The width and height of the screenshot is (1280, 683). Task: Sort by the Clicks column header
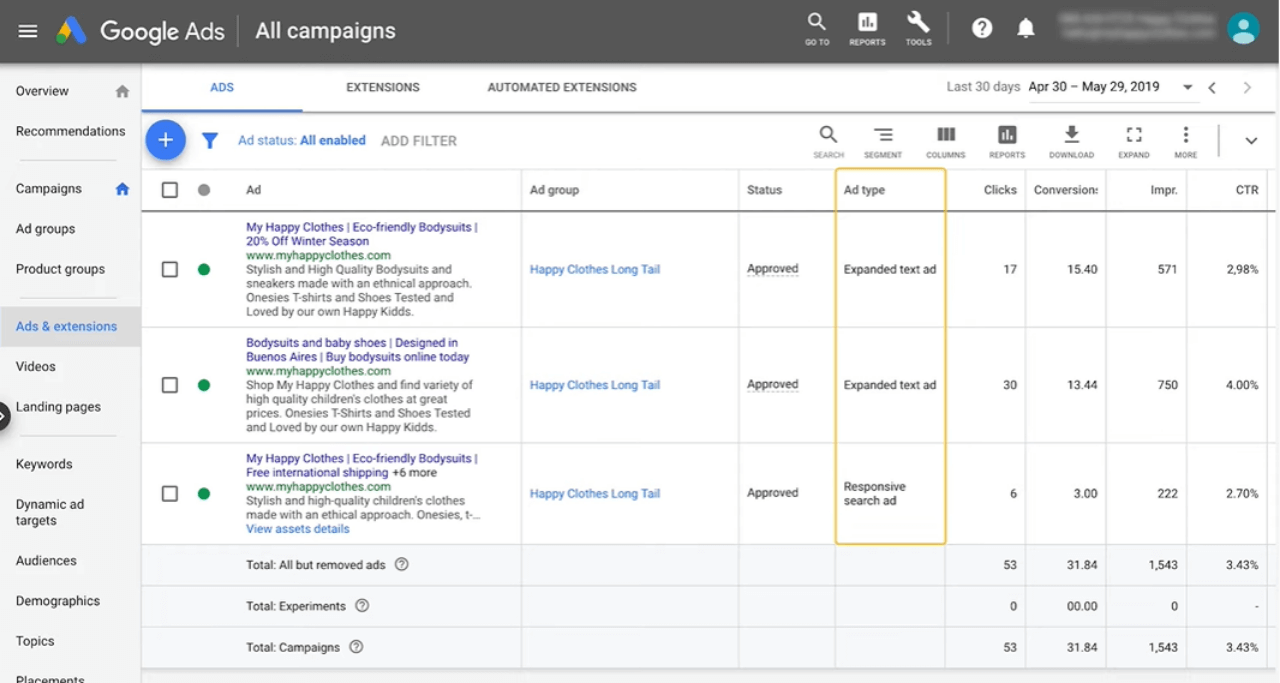1000,190
